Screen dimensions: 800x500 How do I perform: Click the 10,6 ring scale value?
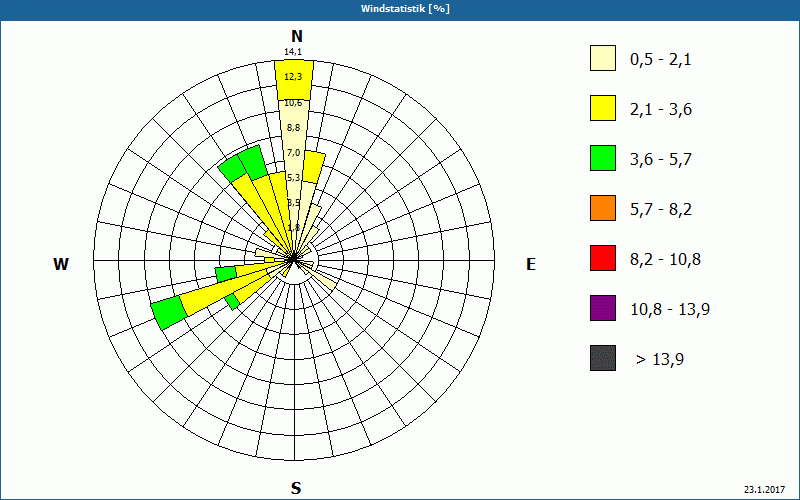(x=293, y=103)
